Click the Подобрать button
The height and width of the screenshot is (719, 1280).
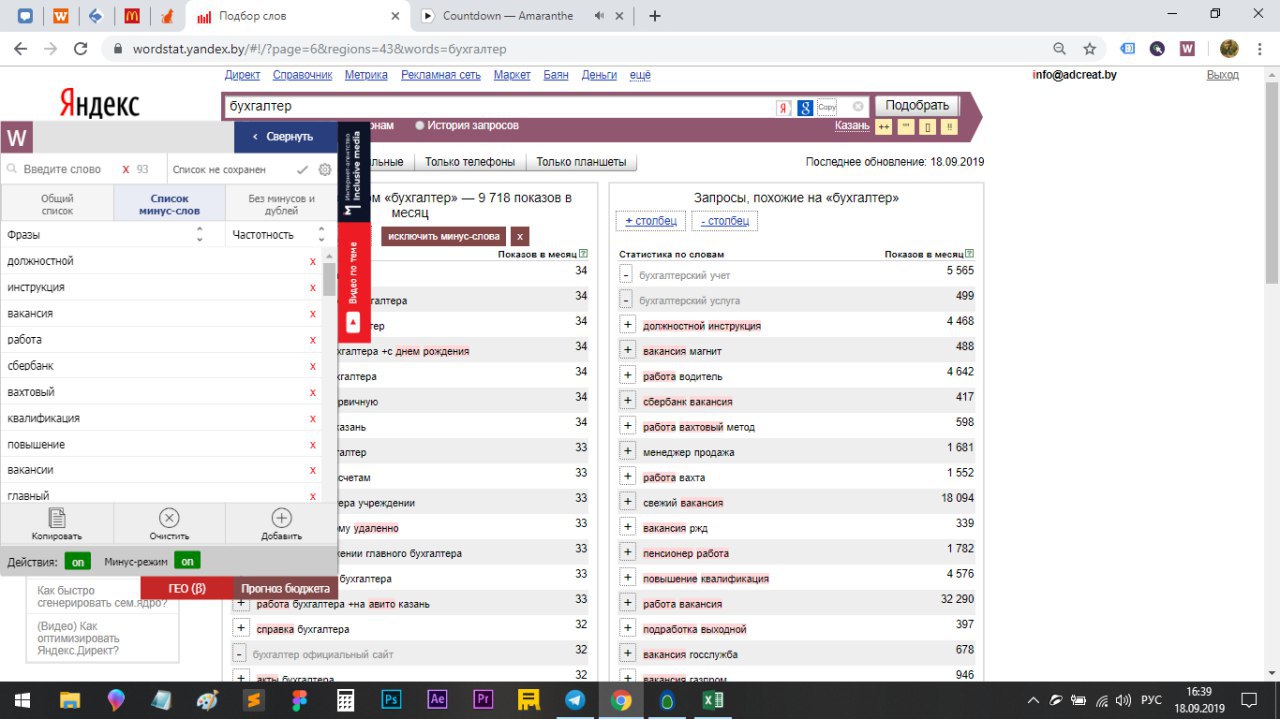917,106
